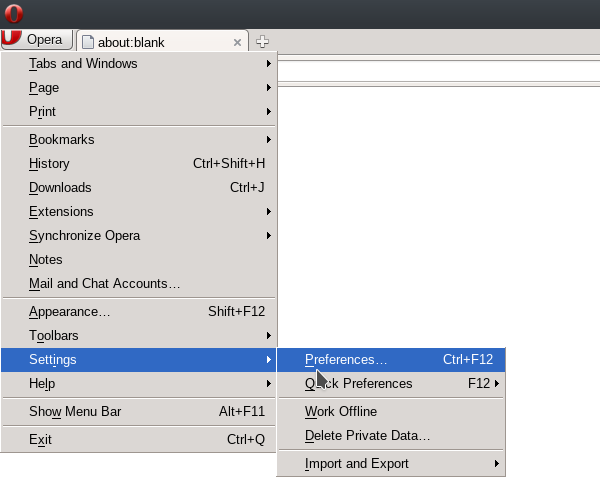Screen dimensions: 600x500
Task: Click the Opera menu button
Action: point(37,40)
